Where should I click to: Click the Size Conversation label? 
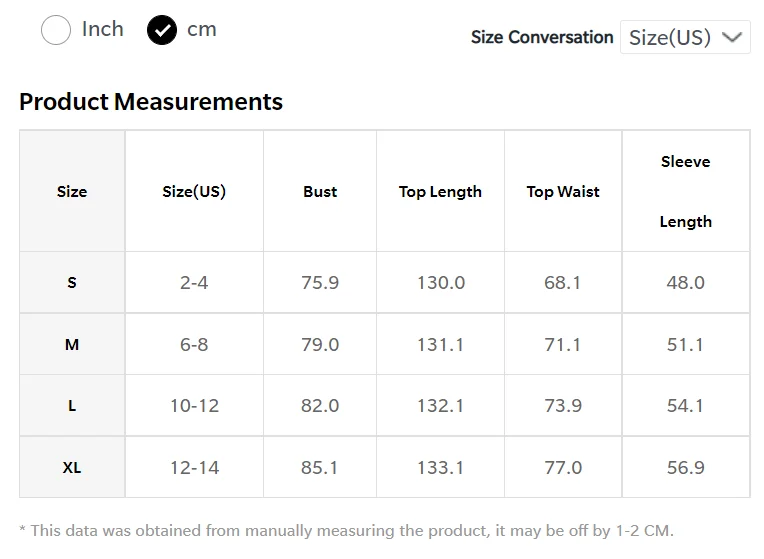click(542, 37)
